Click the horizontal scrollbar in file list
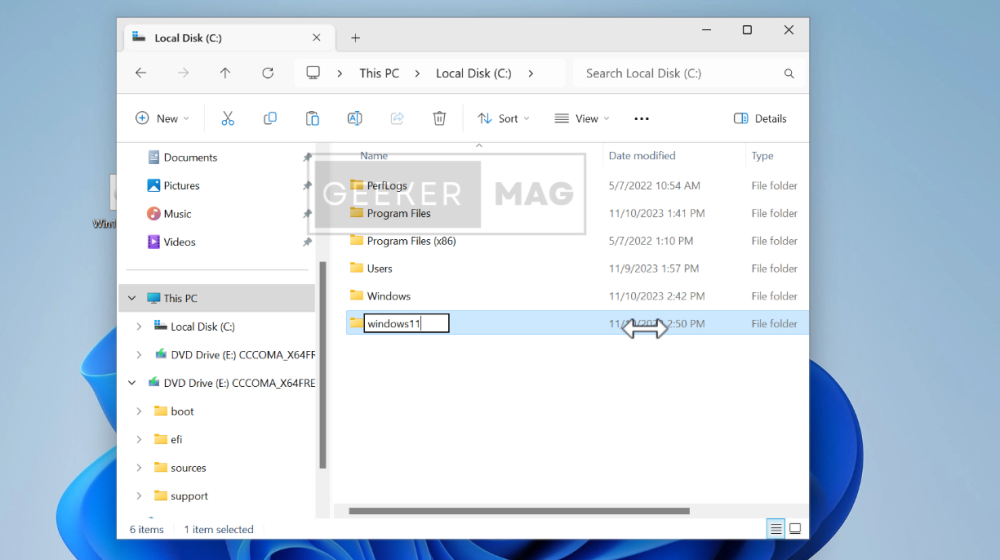The height and width of the screenshot is (560, 1000). click(x=519, y=511)
